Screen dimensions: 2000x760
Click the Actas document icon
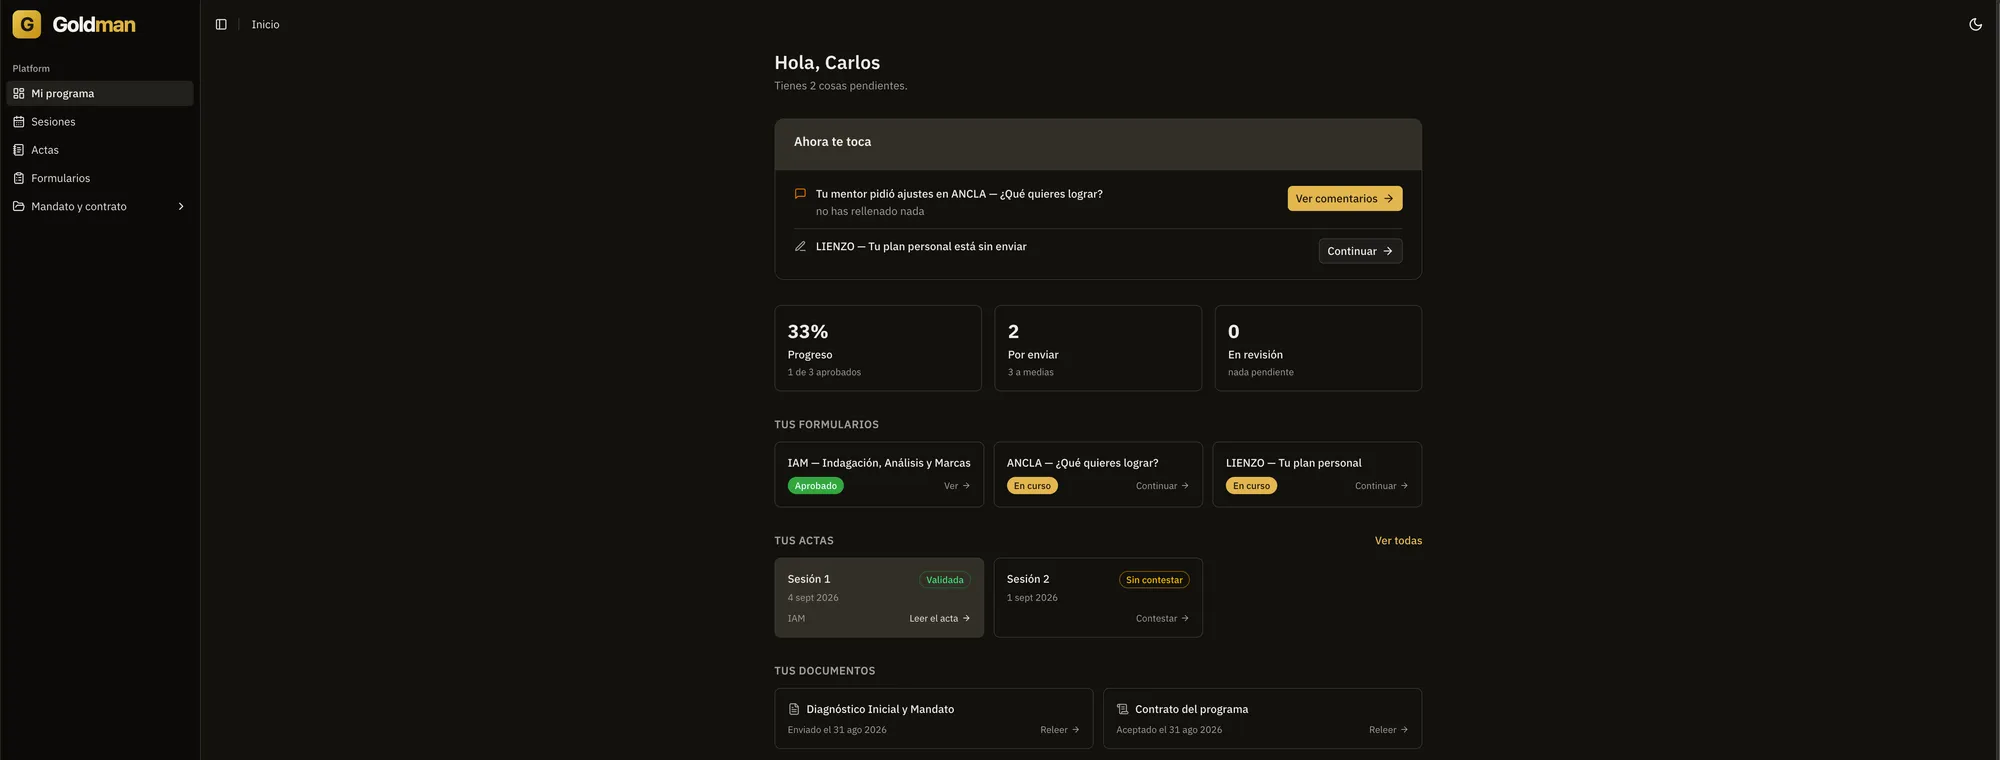coord(19,150)
